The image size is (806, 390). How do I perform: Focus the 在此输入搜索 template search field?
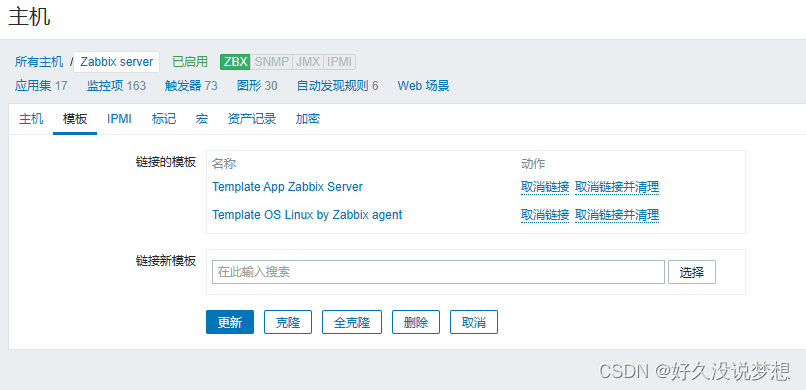[x=438, y=272]
